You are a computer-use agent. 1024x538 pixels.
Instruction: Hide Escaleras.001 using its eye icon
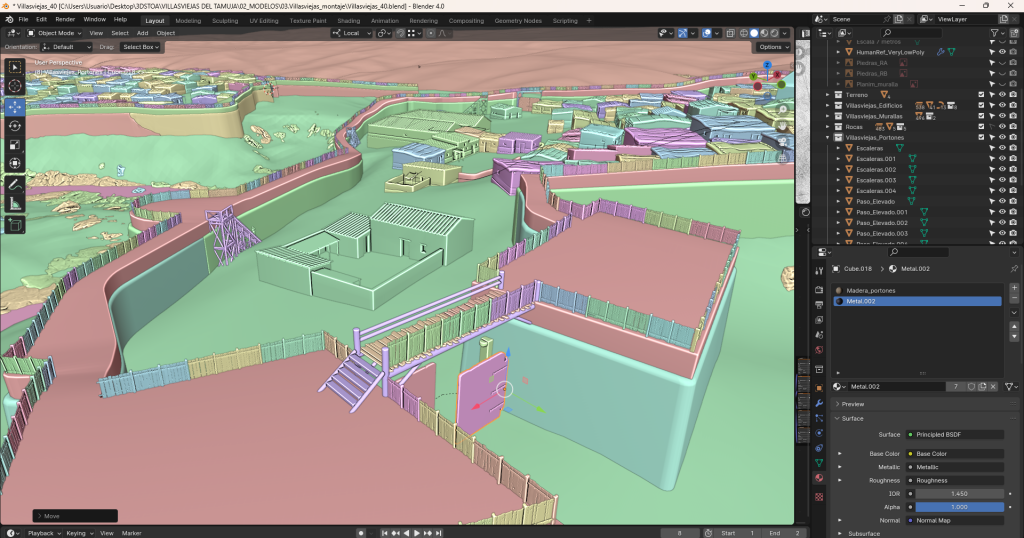click(x=1002, y=159)
